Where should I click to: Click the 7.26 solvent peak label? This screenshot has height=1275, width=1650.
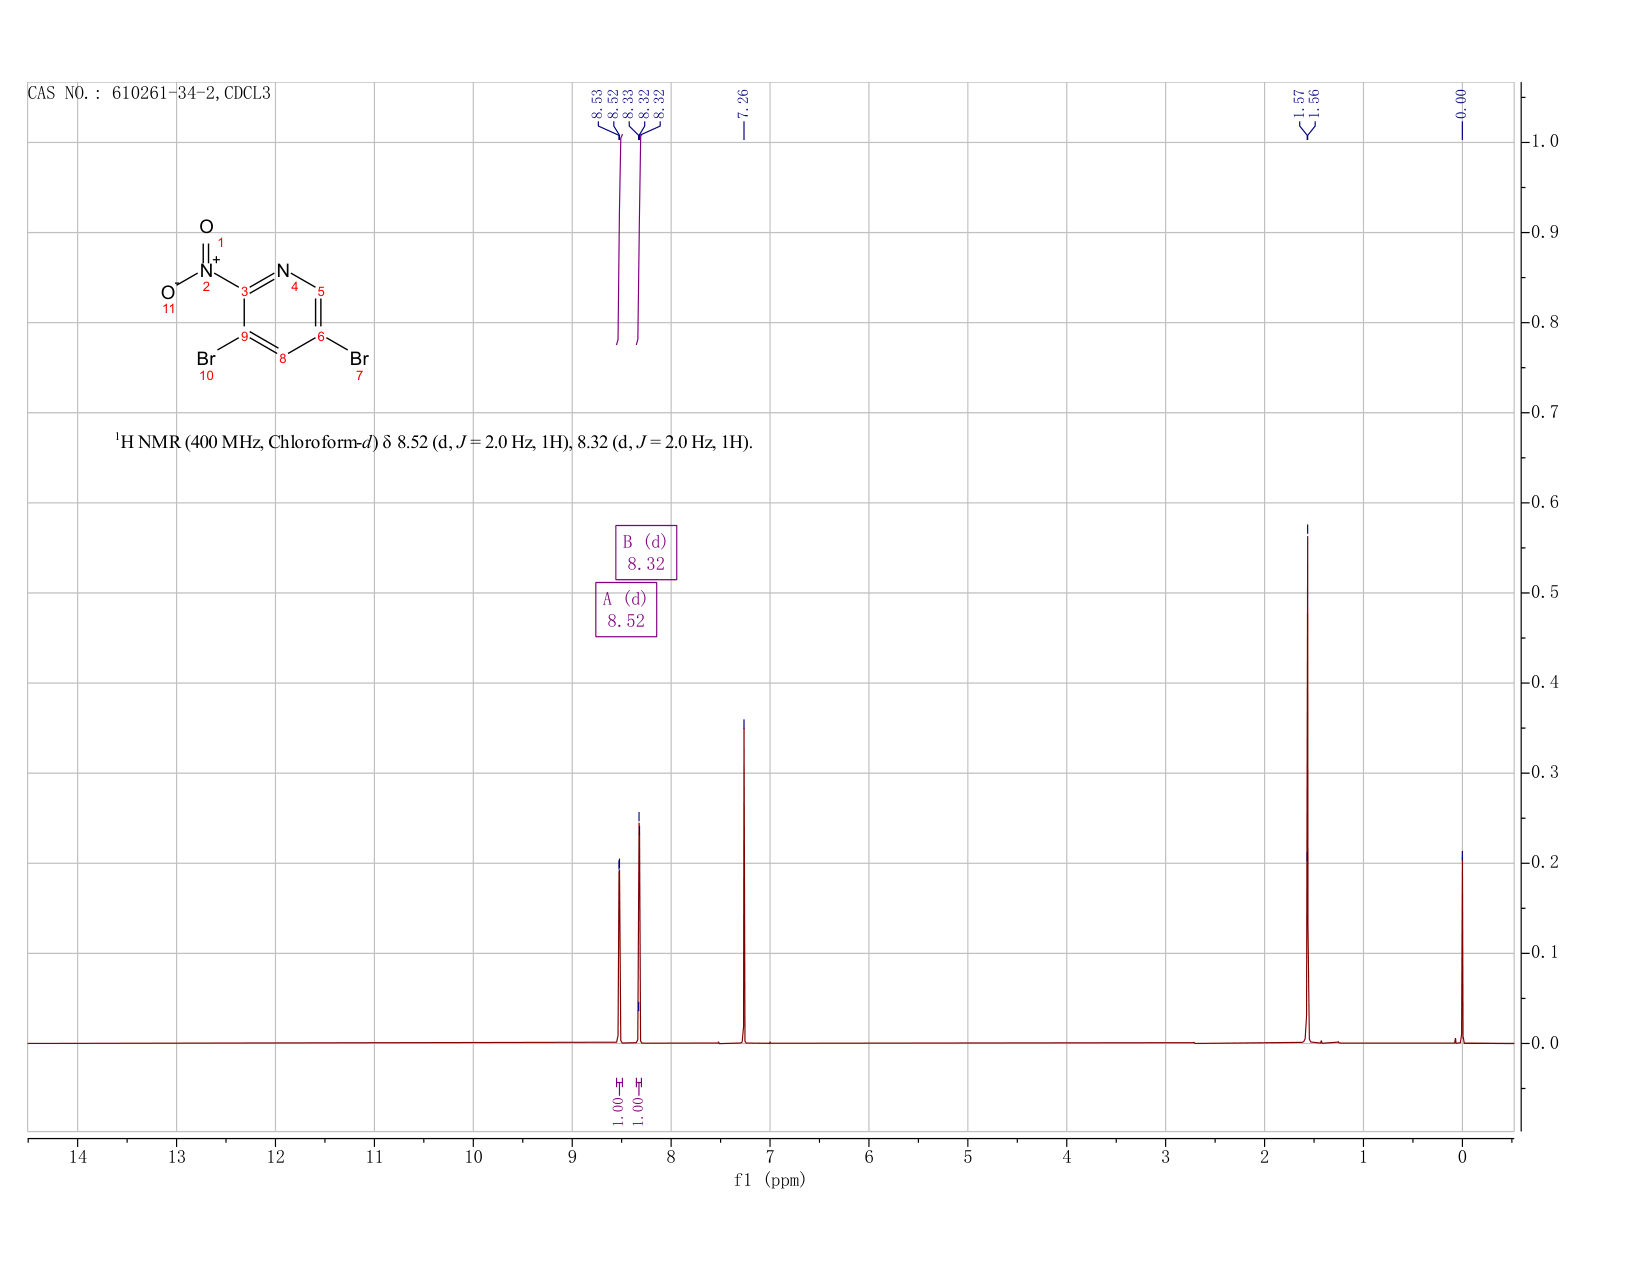tap(743, 100)
